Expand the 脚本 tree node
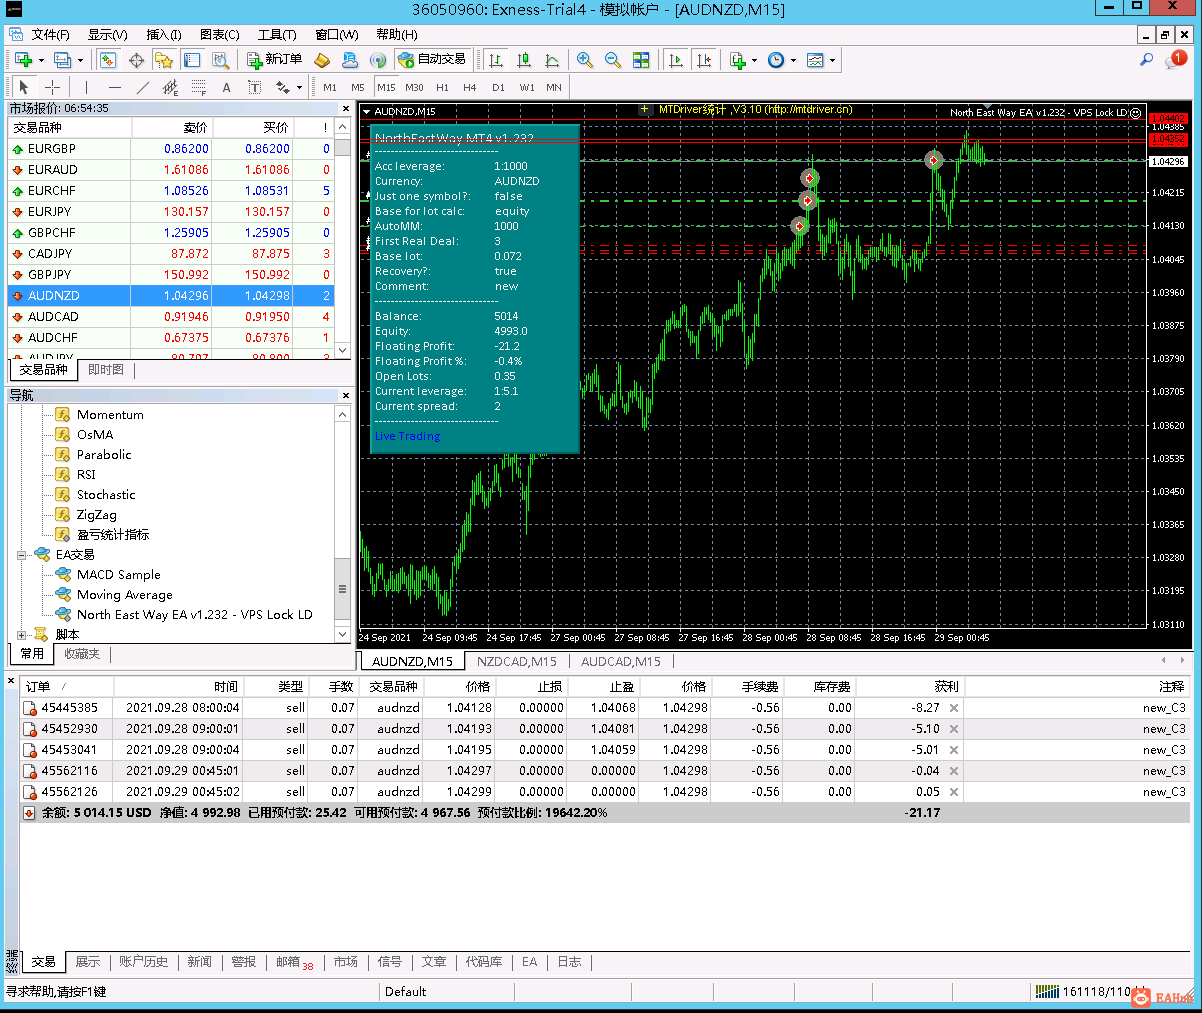The image size is (1202, 1013). point(22,634)
